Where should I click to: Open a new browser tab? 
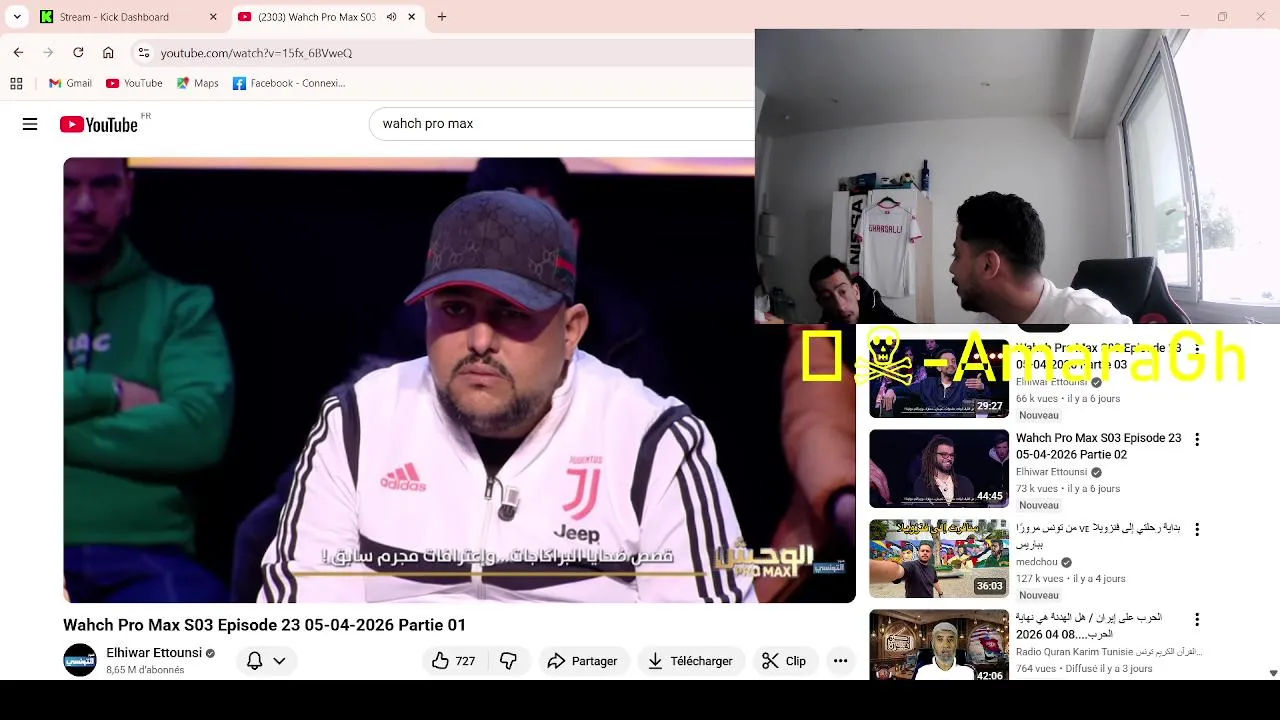point(442,17)
